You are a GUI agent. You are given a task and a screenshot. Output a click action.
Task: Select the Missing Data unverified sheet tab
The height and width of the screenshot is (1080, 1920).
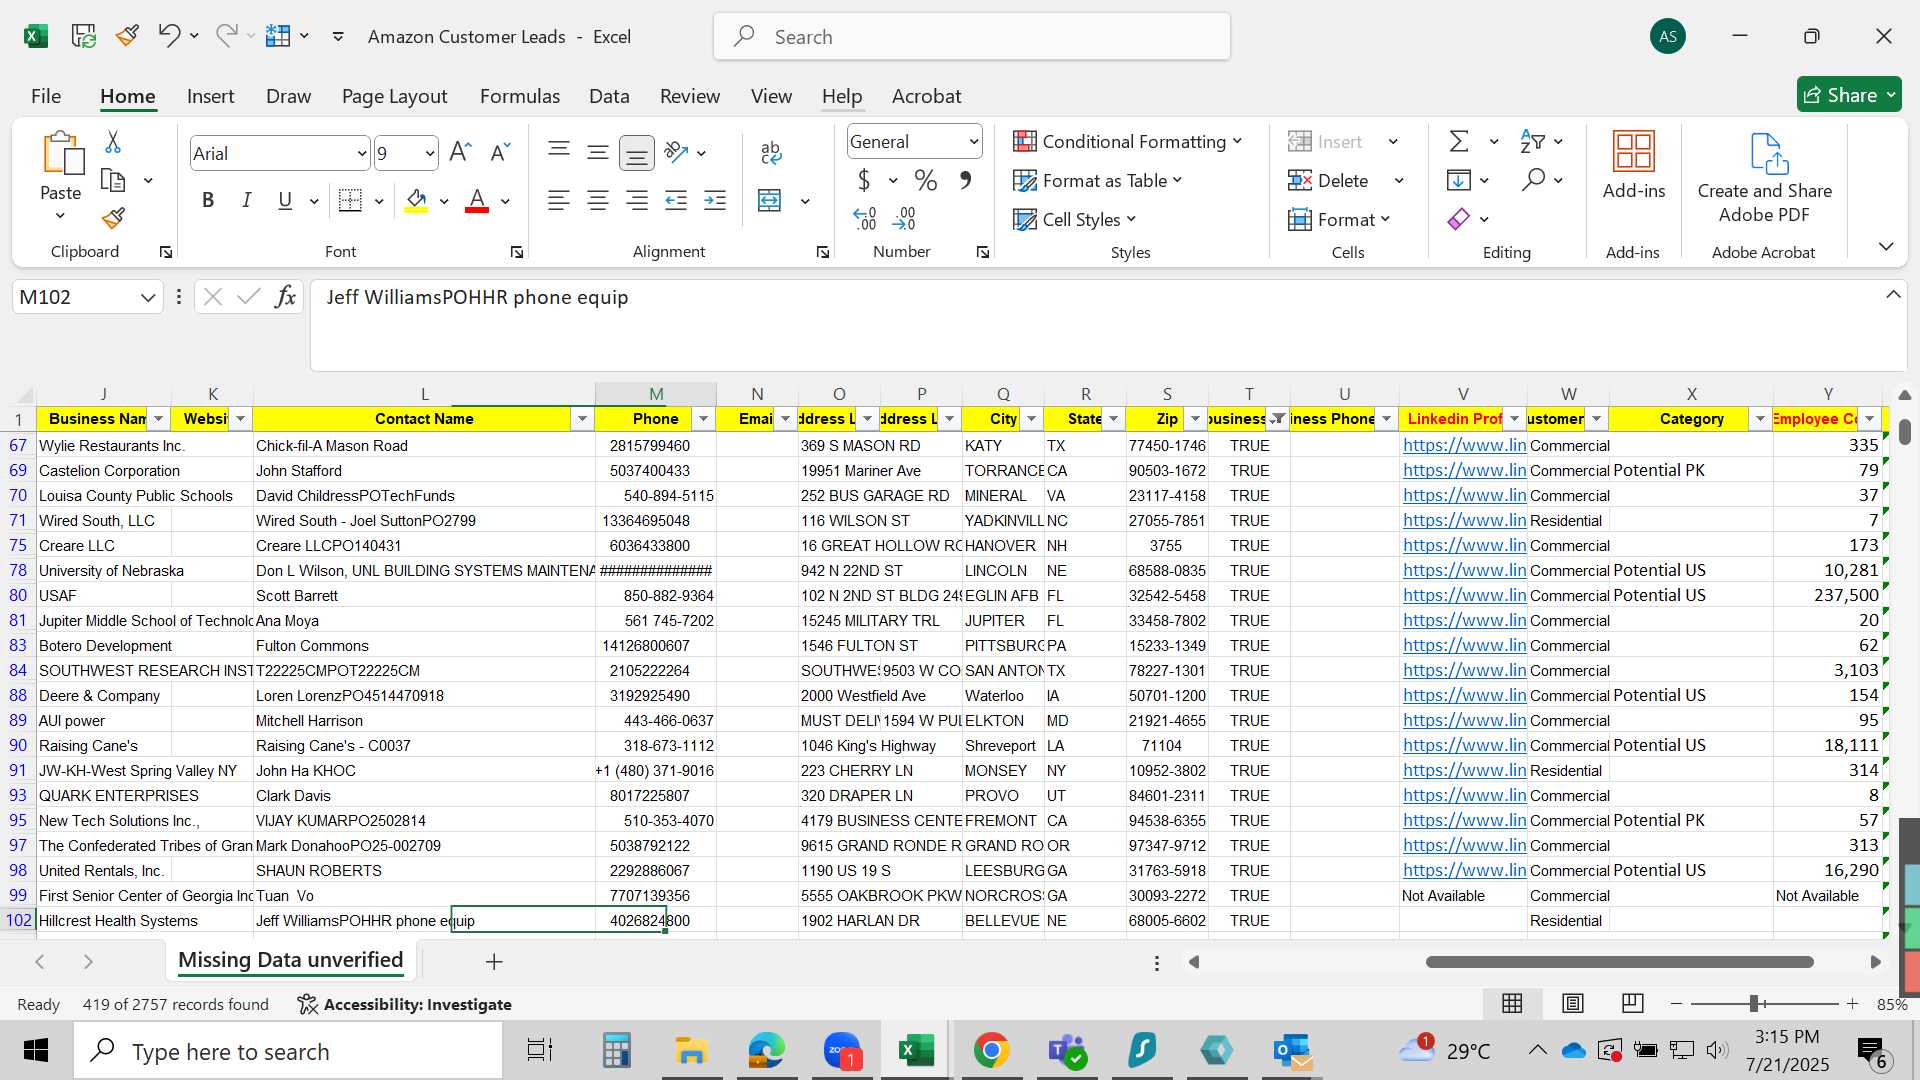291,960
